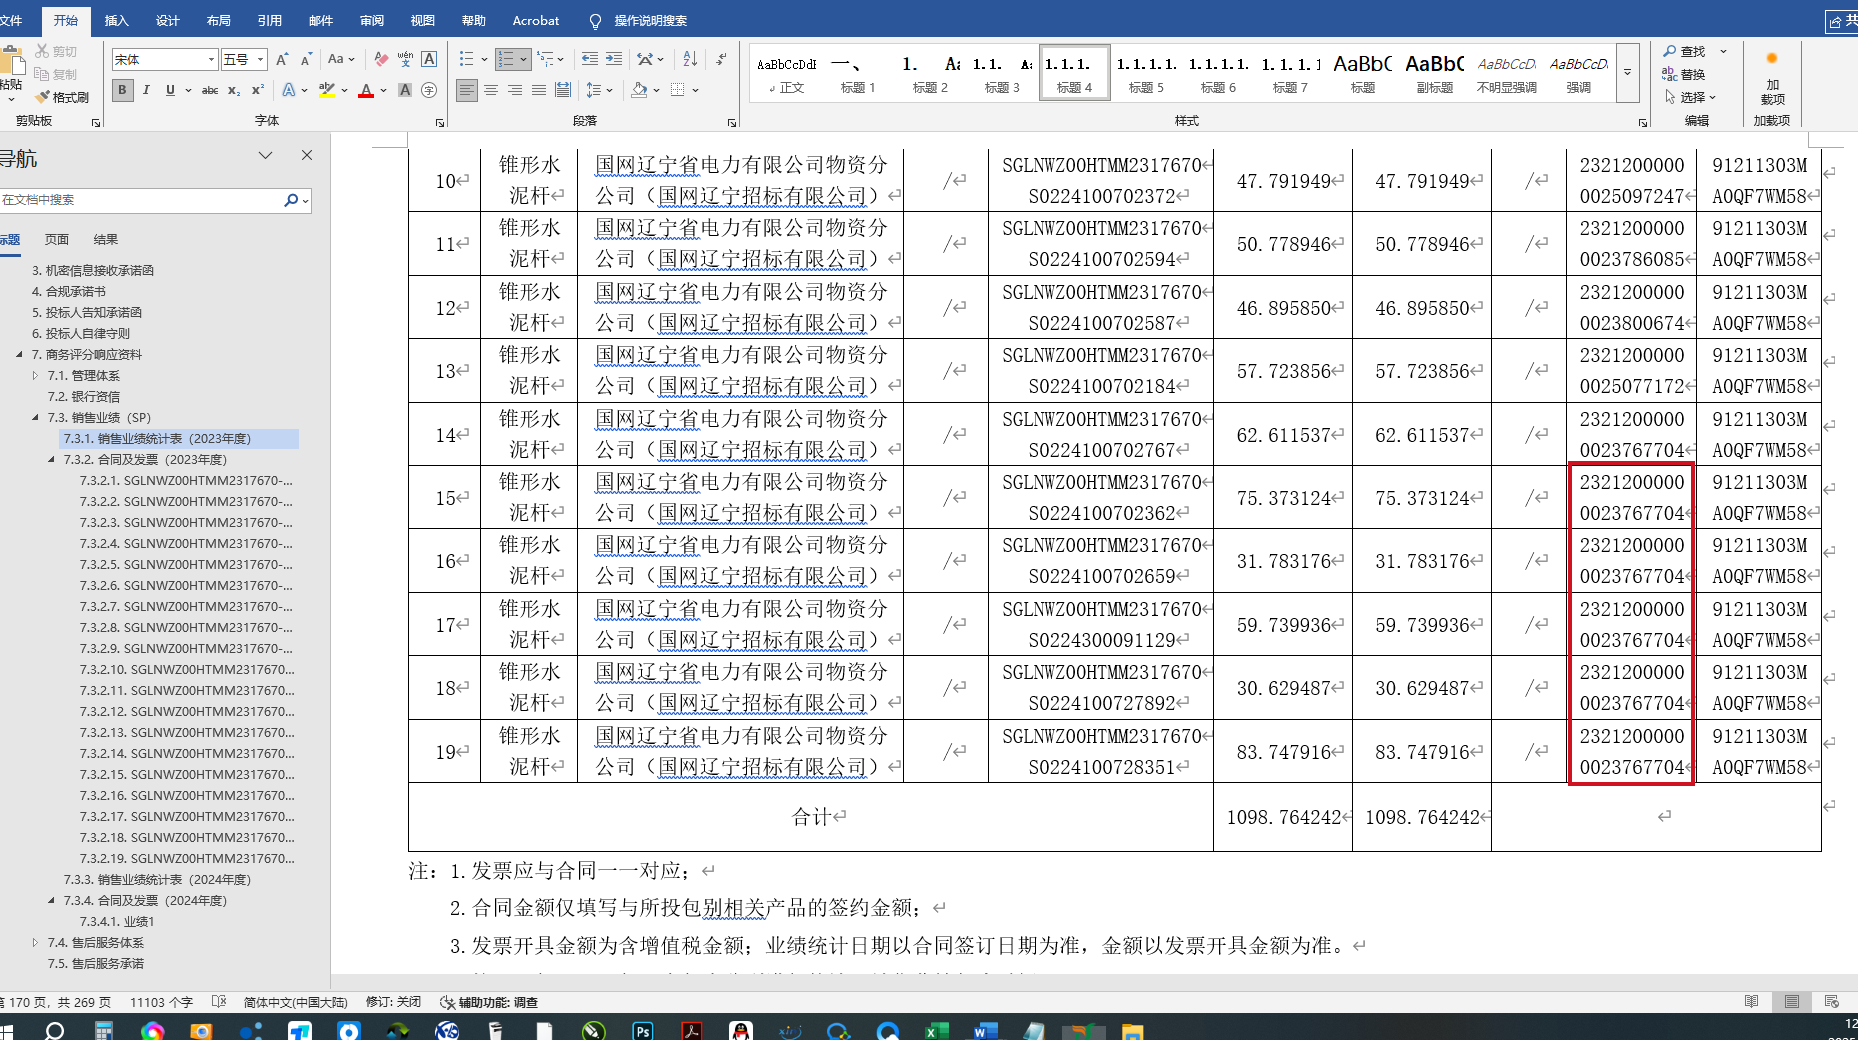Open the font size dropdown (五号)
Viewport: 1858px width, 1040px height.
(x=261, y=60)
